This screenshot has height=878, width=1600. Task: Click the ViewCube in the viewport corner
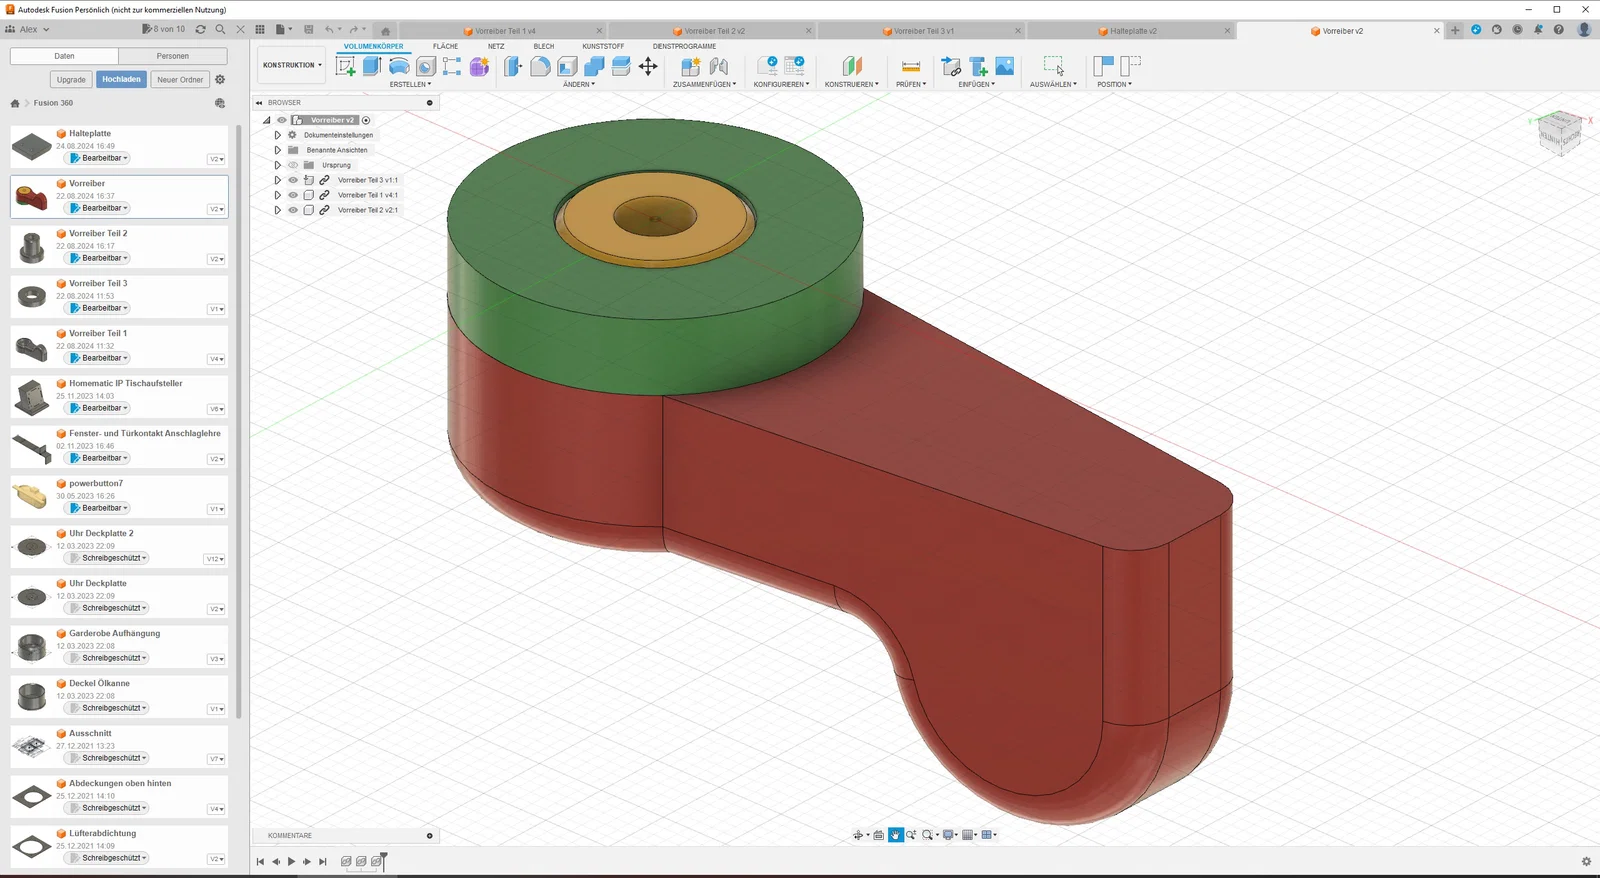(1560, 132)
